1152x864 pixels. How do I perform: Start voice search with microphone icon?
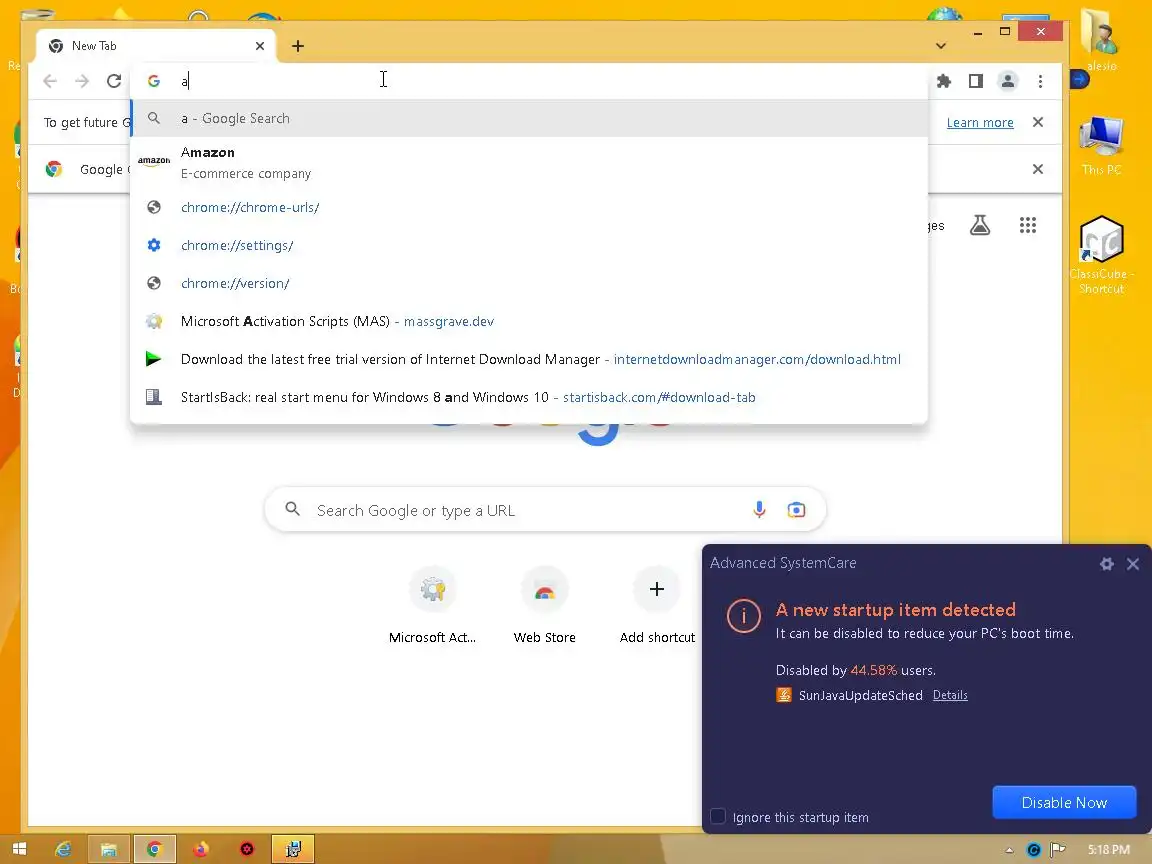[760, 509]
